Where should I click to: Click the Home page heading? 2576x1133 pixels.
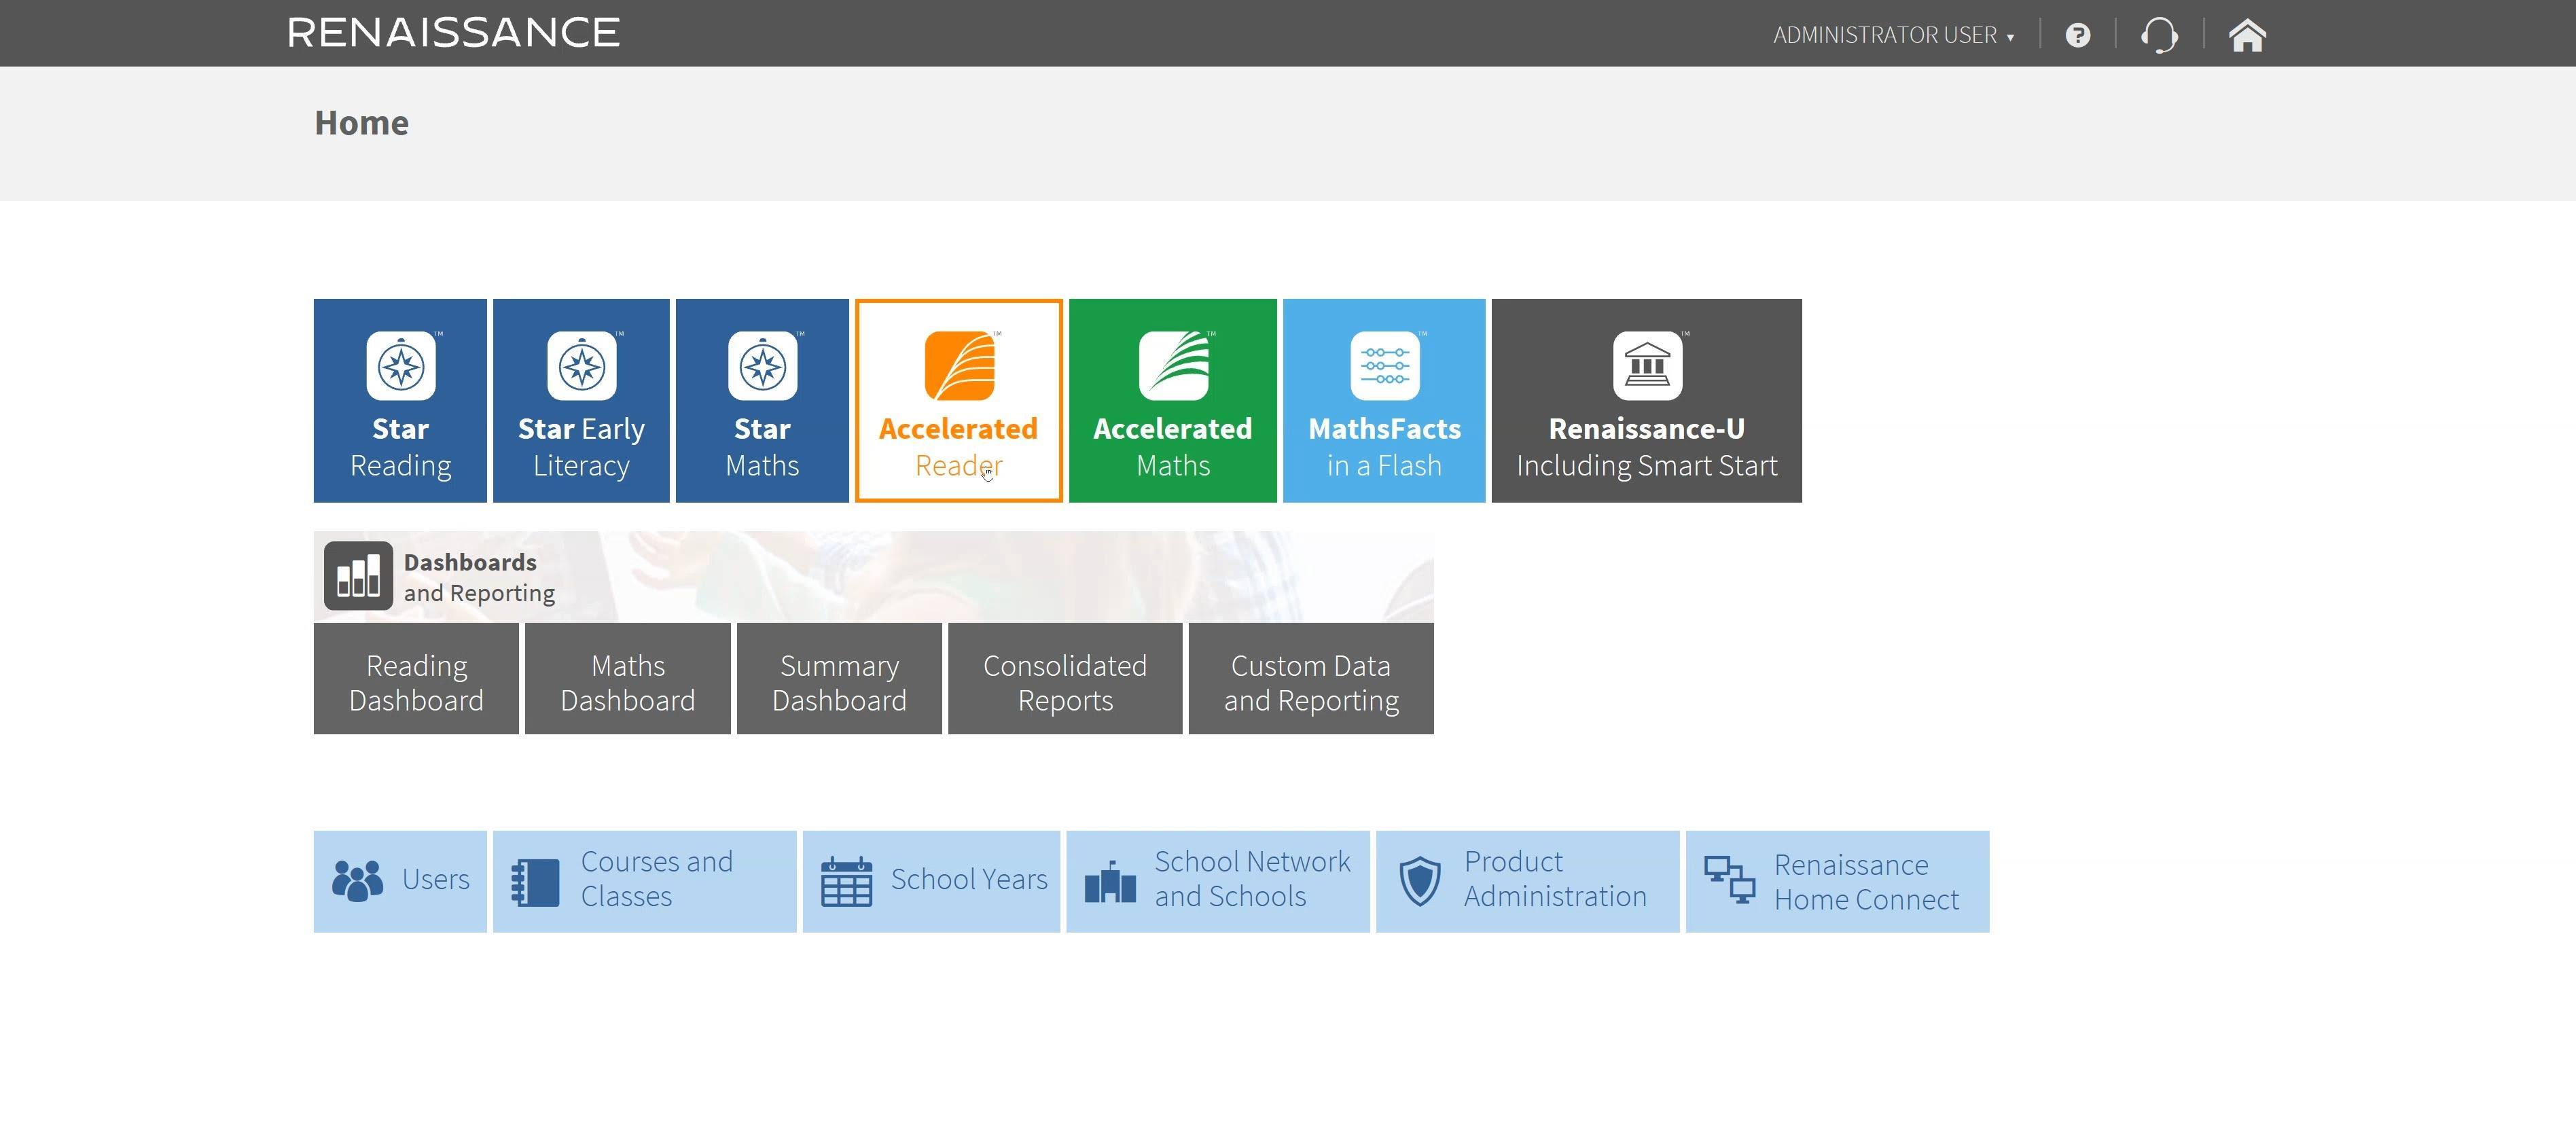tap(362, 123)
